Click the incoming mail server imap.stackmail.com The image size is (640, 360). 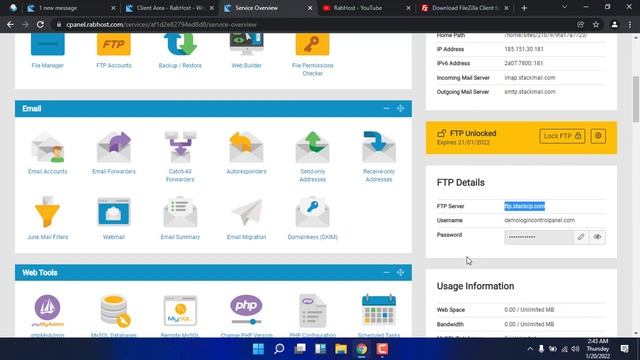coord(529,78)
